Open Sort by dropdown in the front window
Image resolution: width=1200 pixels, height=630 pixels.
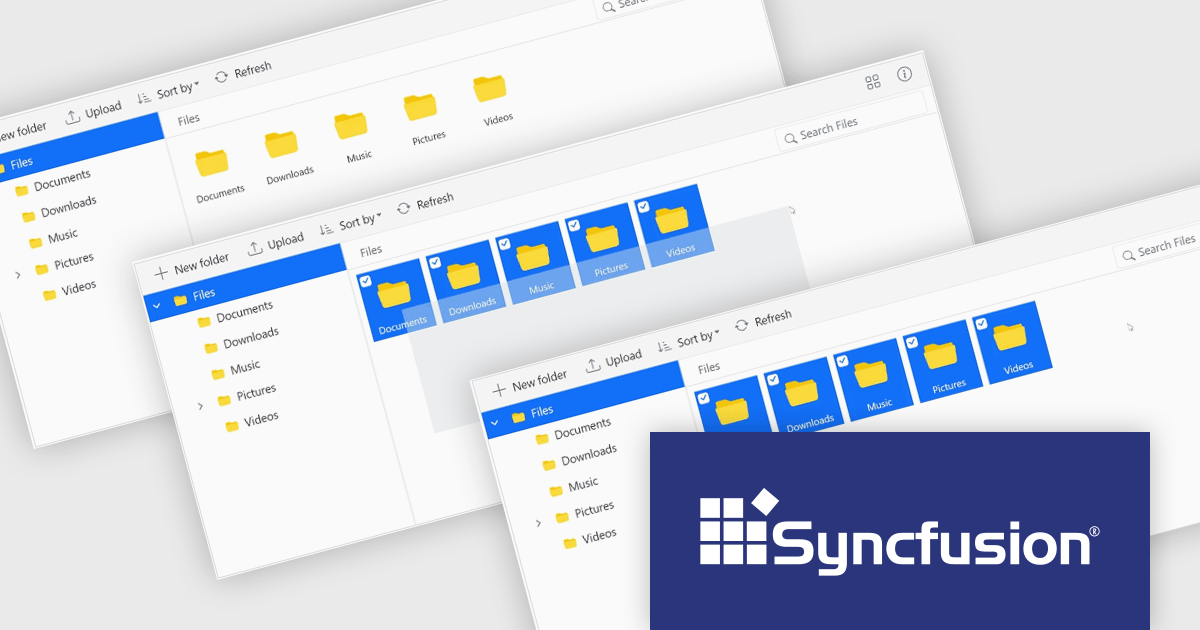tap(688, 341)
